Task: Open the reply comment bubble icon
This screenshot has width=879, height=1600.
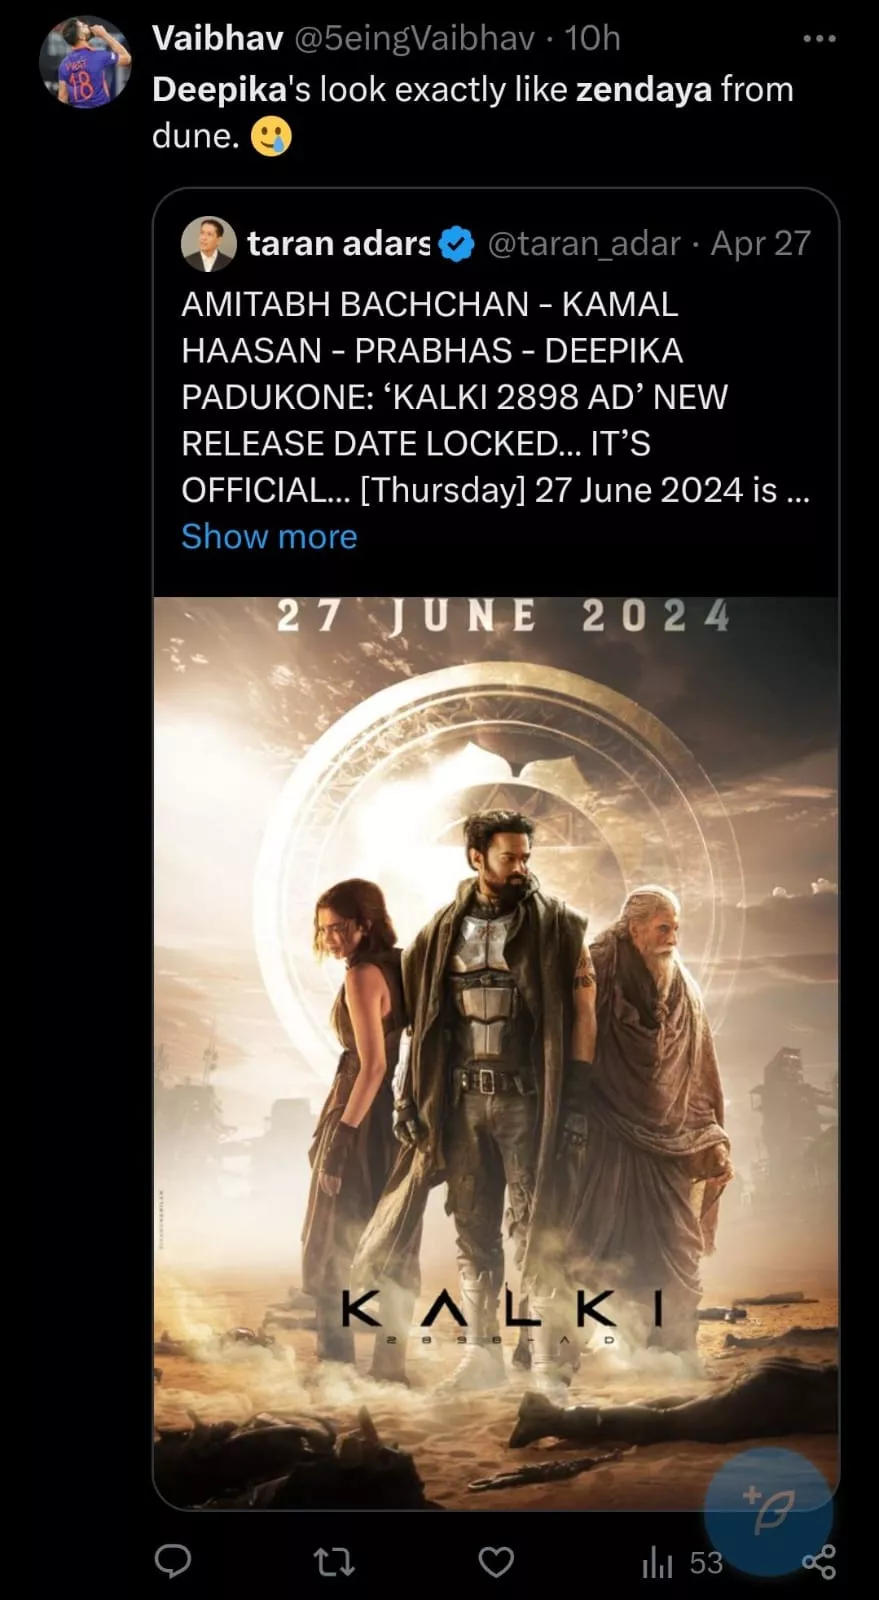Action: click(173, 1561)
